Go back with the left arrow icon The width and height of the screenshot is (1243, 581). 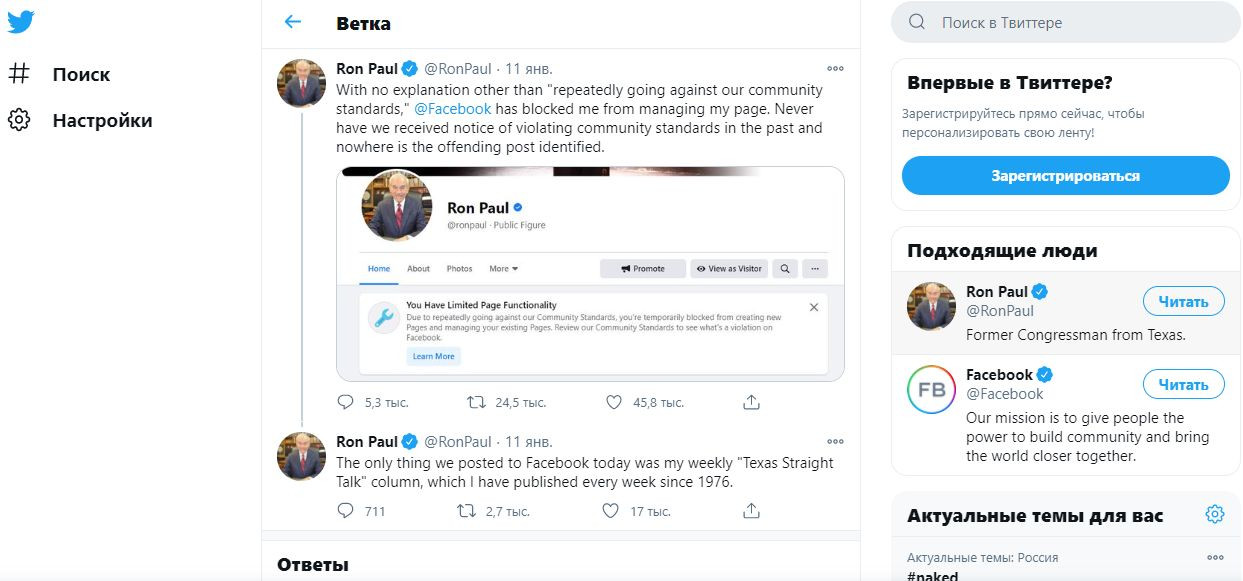(x=293, y=22)
